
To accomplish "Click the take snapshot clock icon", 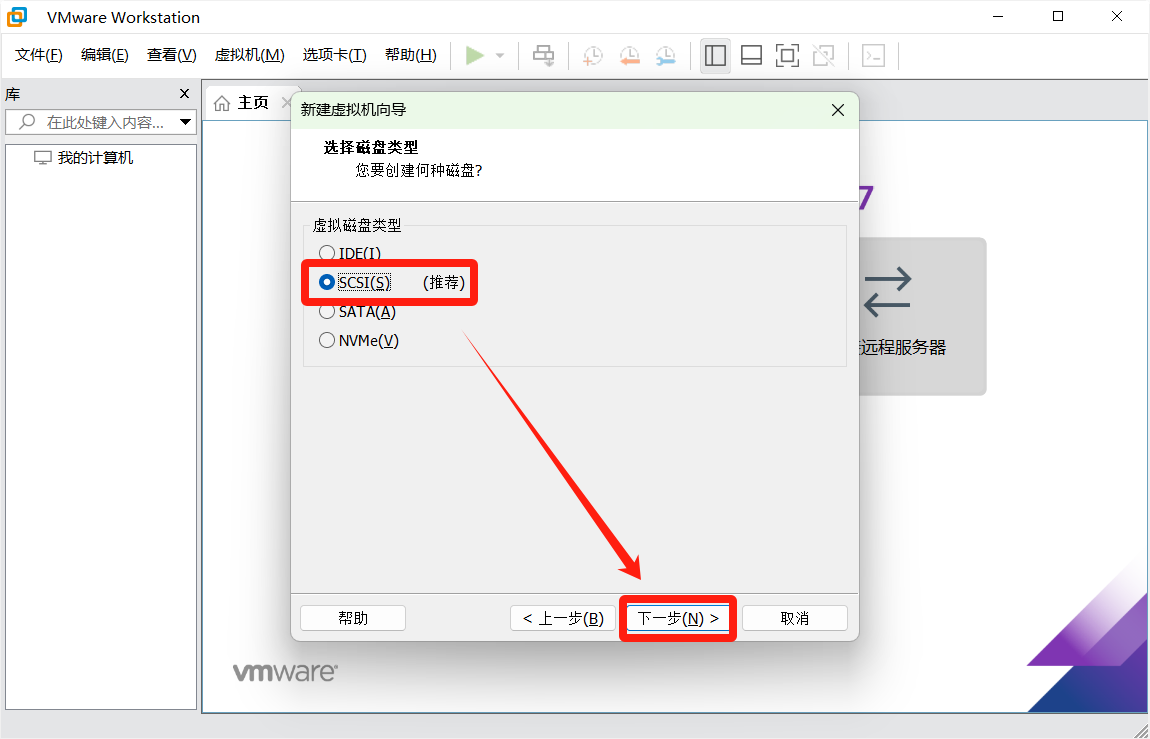I will tap(593, 56).
